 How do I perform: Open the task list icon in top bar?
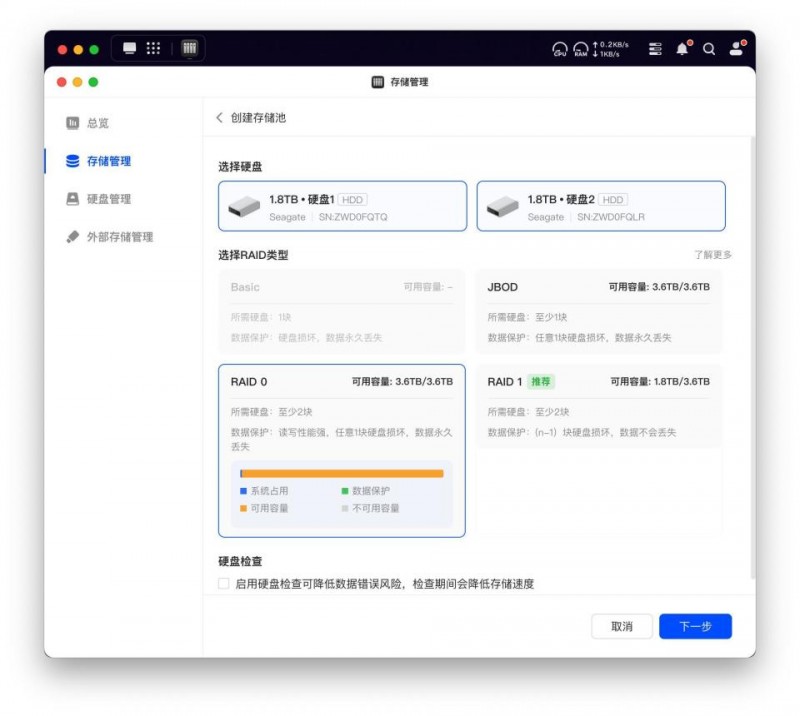point(655,49)
